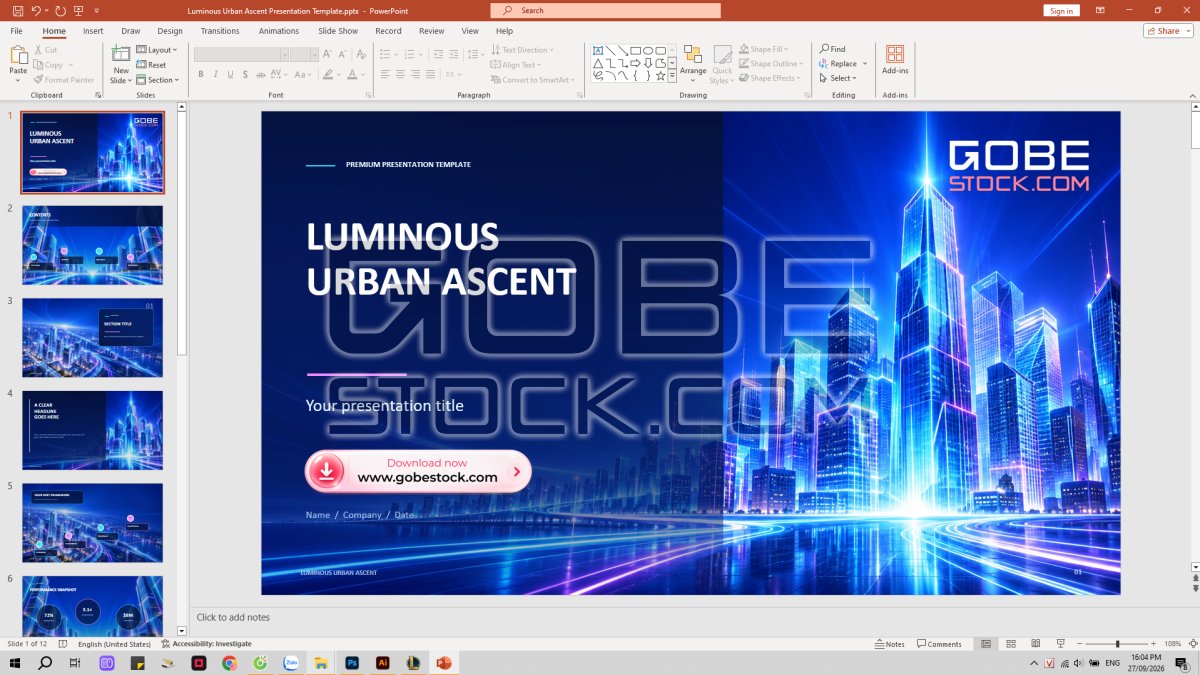Start presentation from beginning icon
Screen dimensions: 1200x675
80,10
